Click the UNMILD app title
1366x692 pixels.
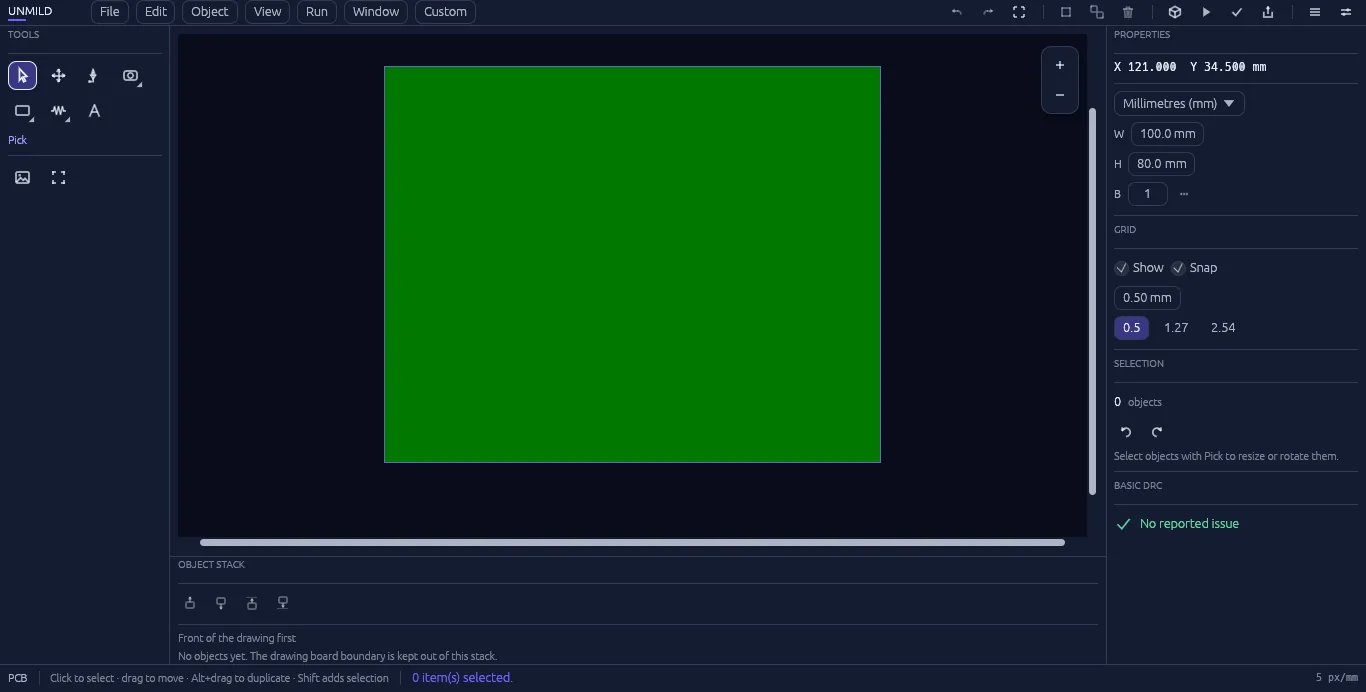coord(30,11)
